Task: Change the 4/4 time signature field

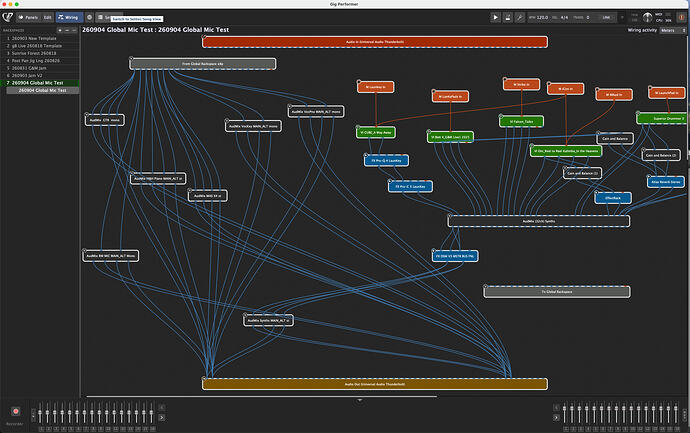Action: point(564,18)
